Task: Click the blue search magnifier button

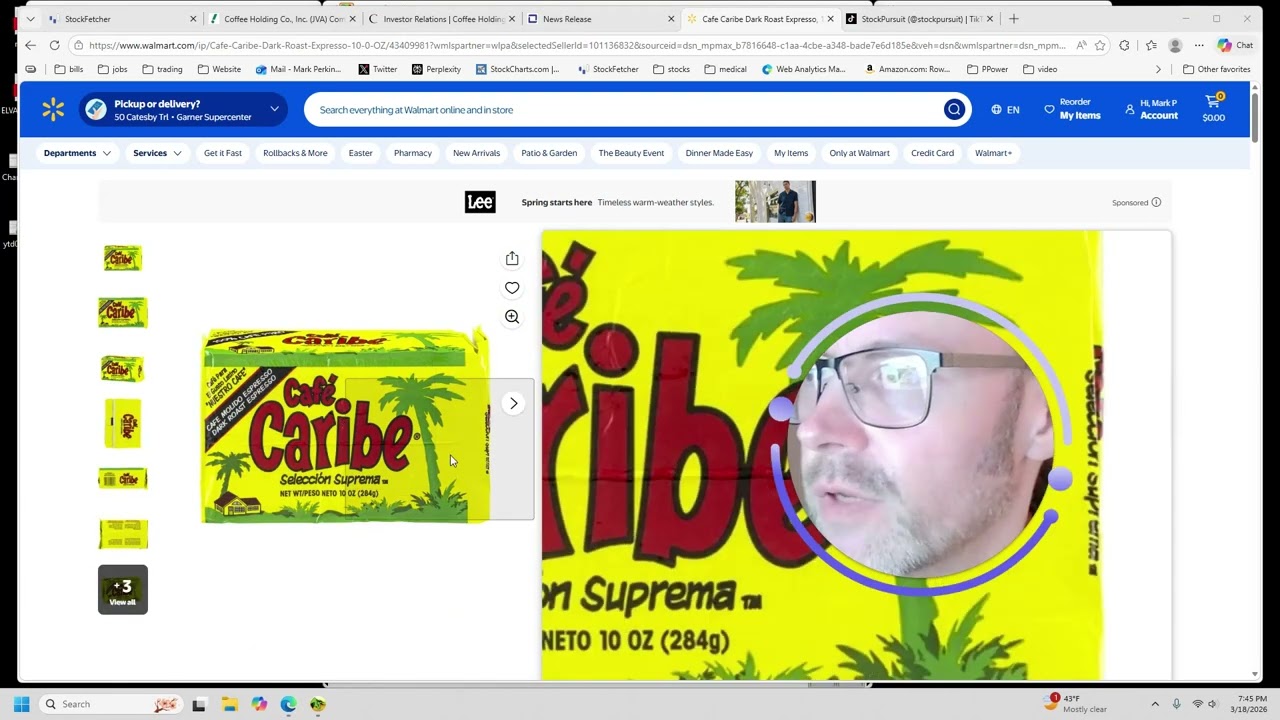Action: (954, 110)
